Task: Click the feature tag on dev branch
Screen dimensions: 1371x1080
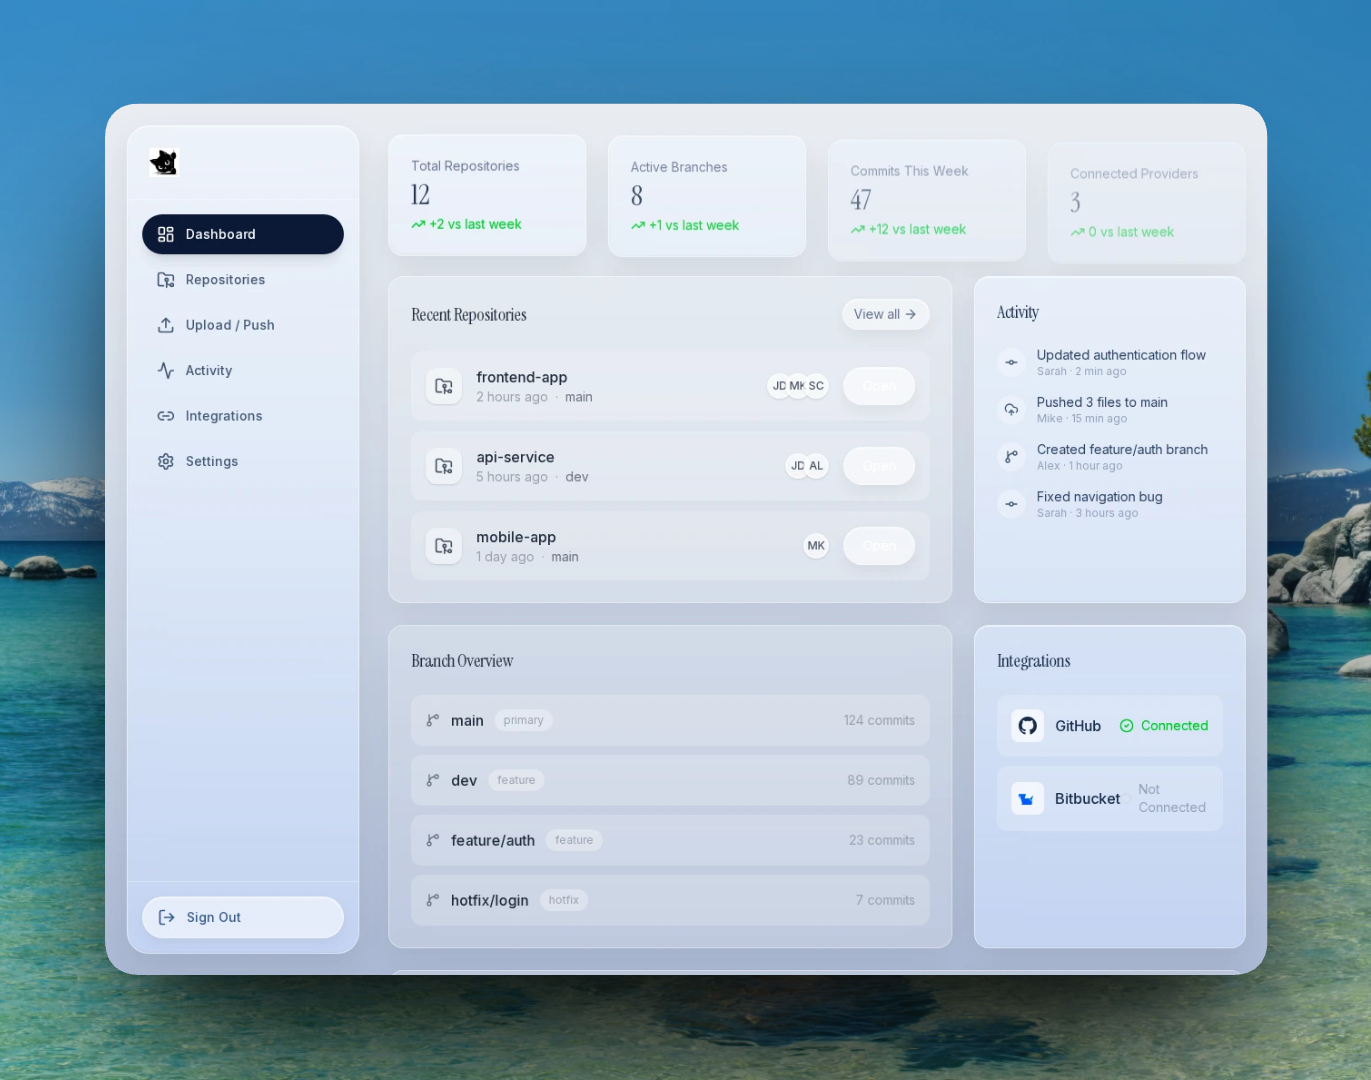Action: (x=516, y=780)
